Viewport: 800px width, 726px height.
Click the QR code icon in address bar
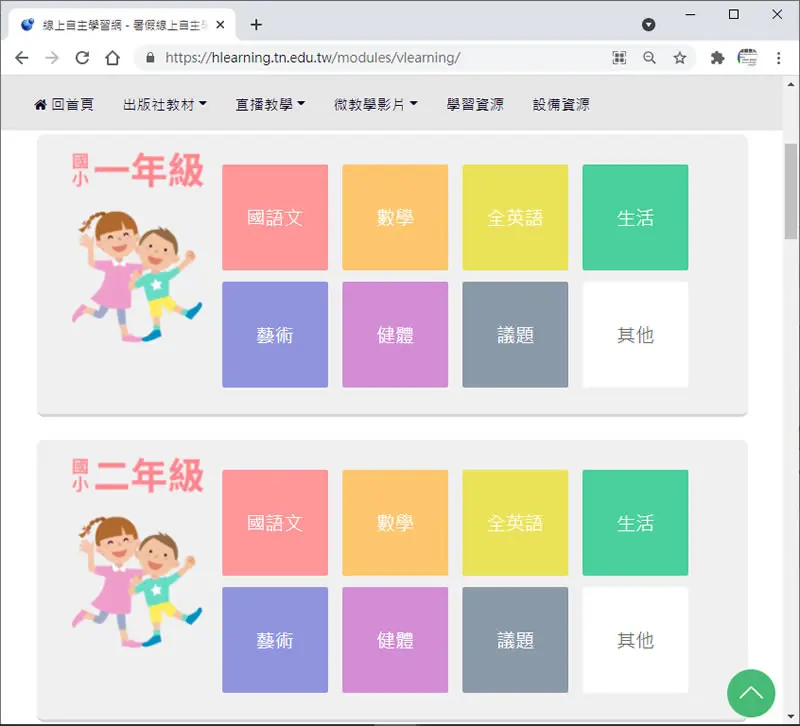pos(619,58)
